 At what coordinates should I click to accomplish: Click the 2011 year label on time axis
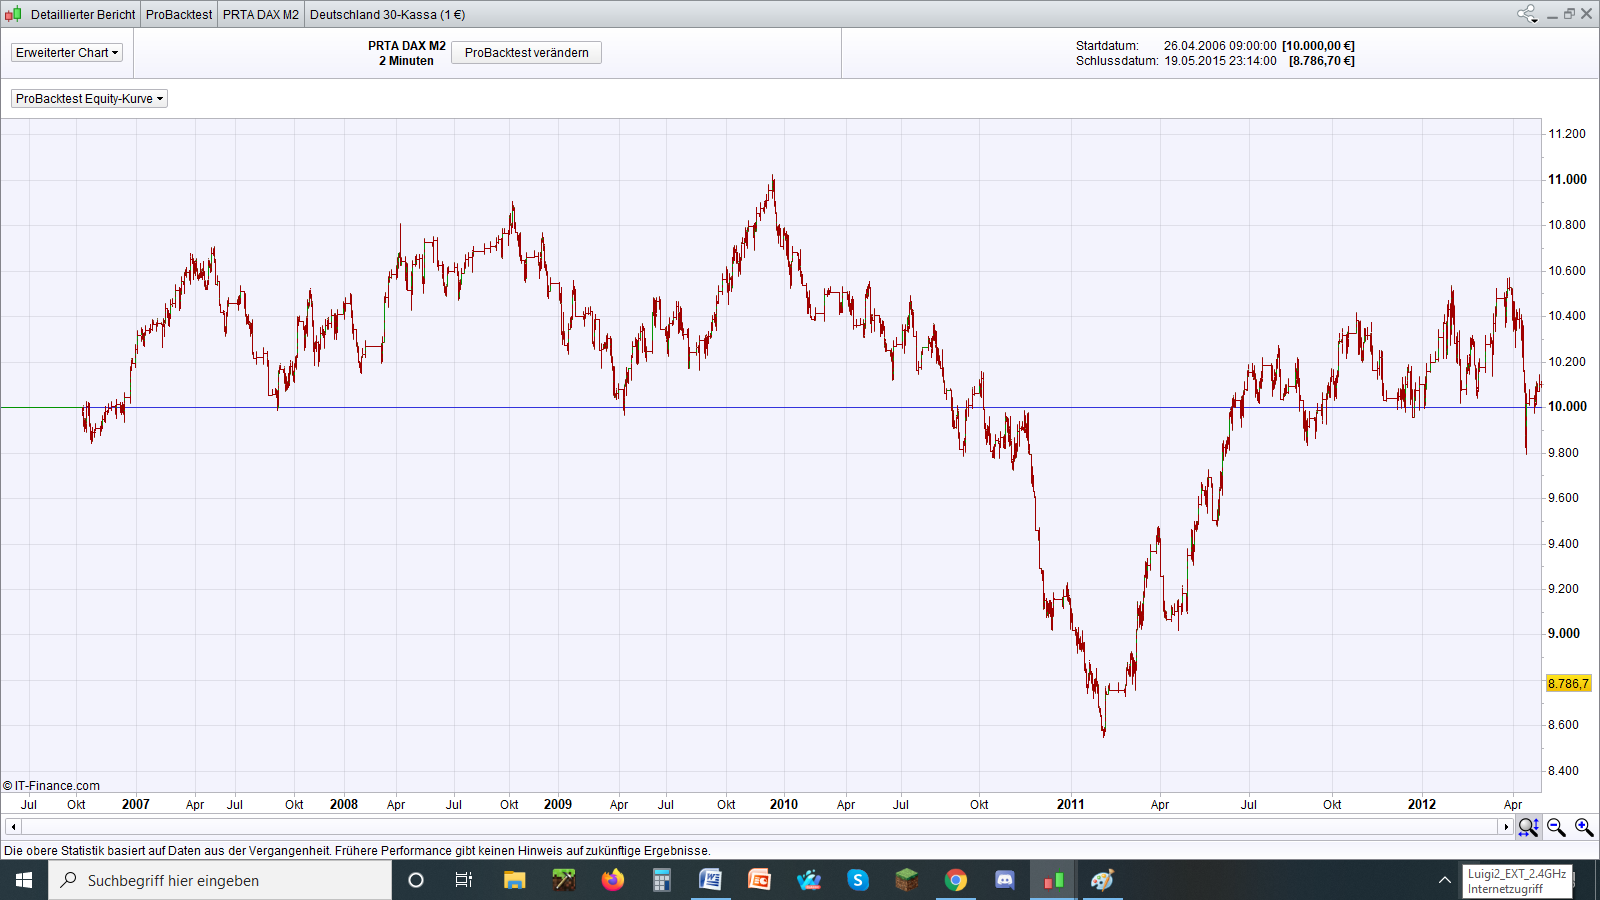click(x=1071, y=804)
